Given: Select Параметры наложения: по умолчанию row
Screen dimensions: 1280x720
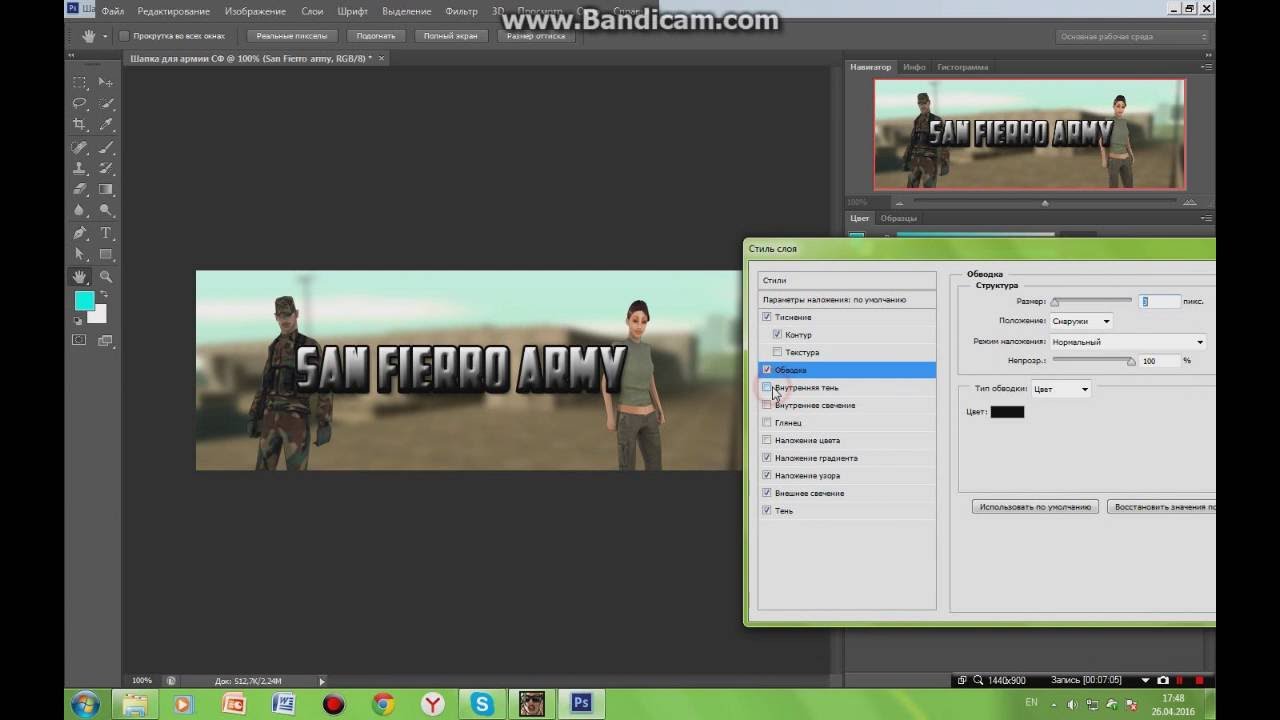Looking at the screenshot, I should click(x=846, y=299).
